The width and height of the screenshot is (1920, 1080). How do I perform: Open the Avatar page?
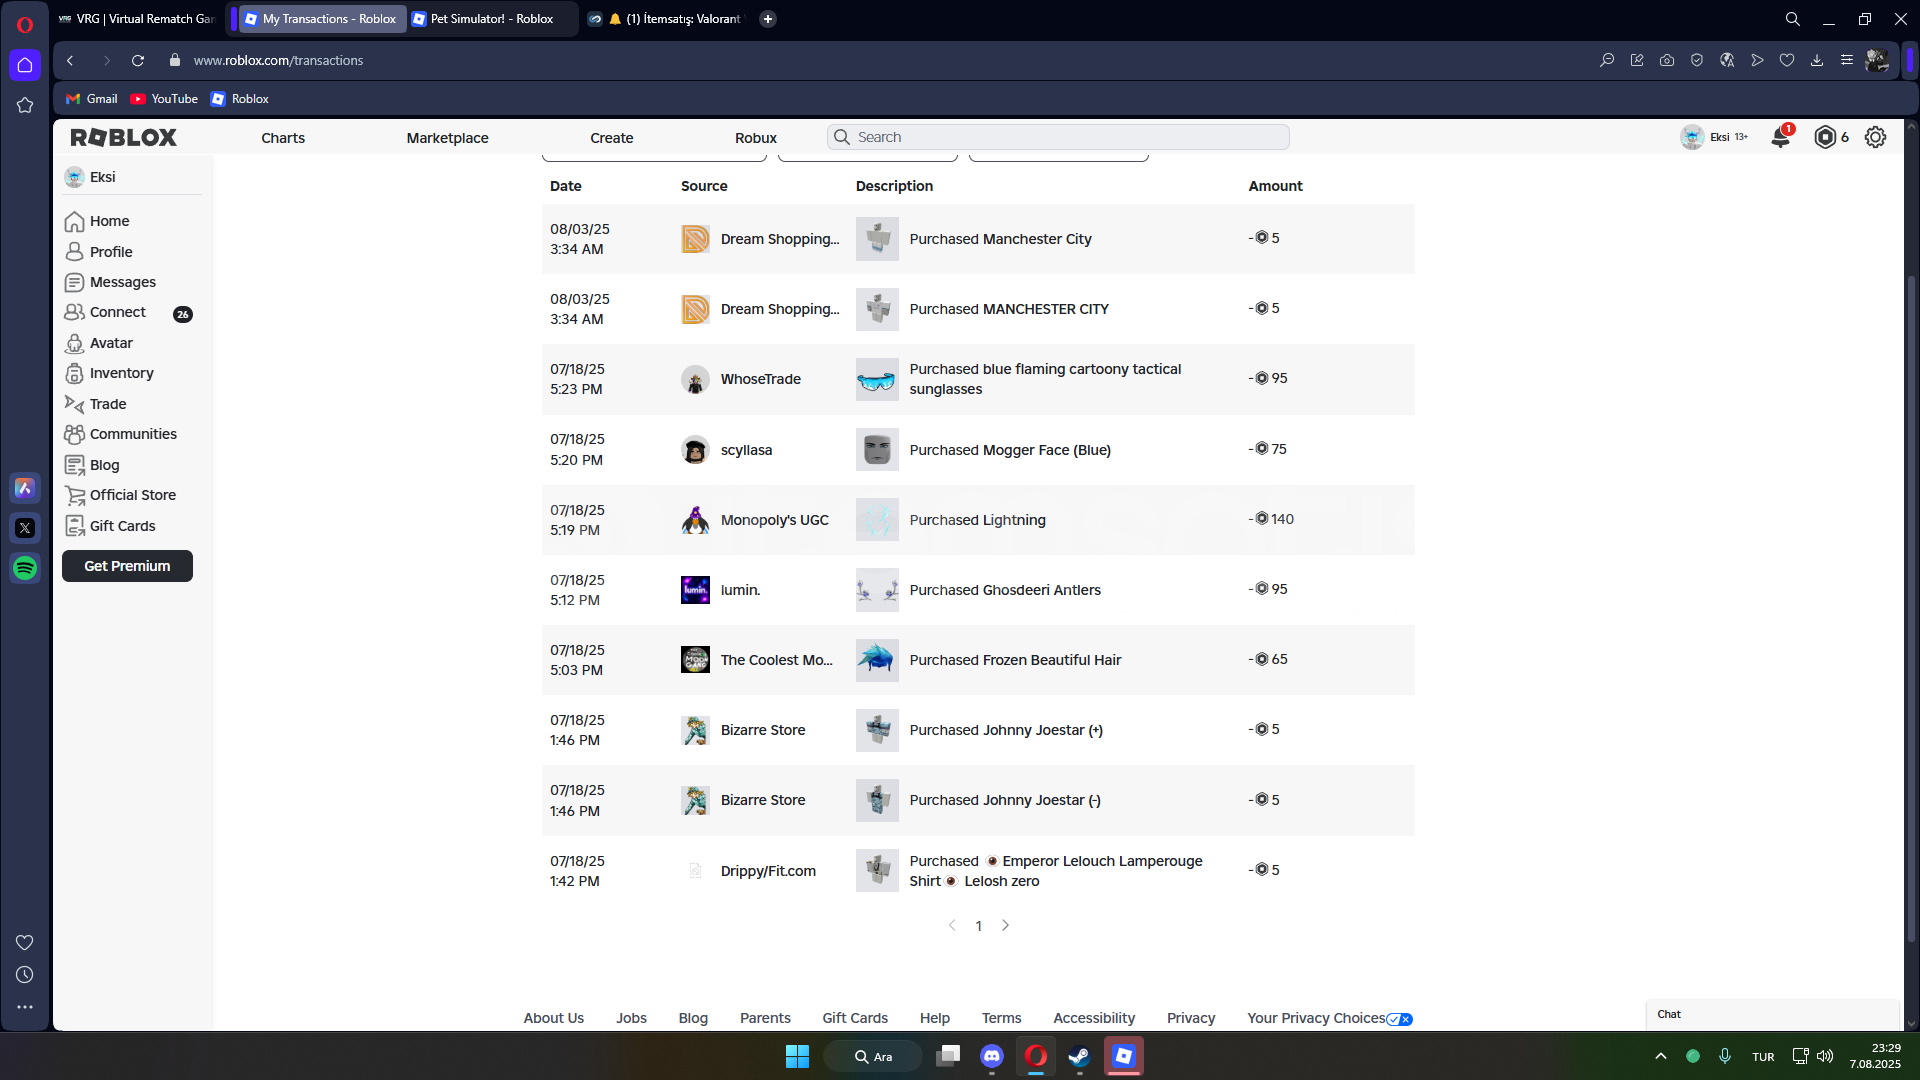click(98, 343)
